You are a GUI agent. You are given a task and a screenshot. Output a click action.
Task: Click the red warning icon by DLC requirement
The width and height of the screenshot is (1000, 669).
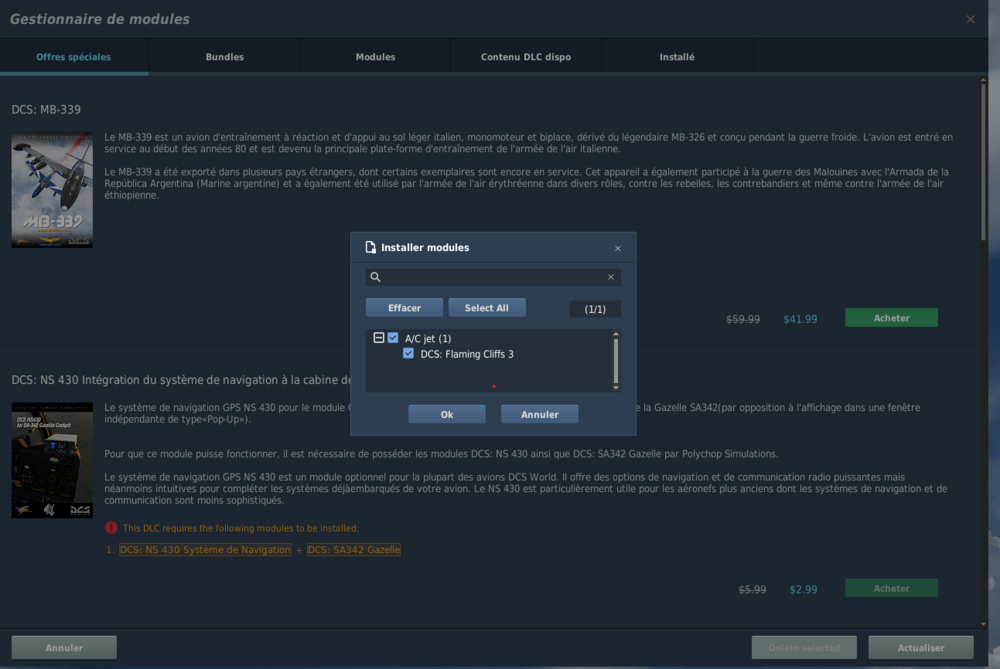(111, 528)
